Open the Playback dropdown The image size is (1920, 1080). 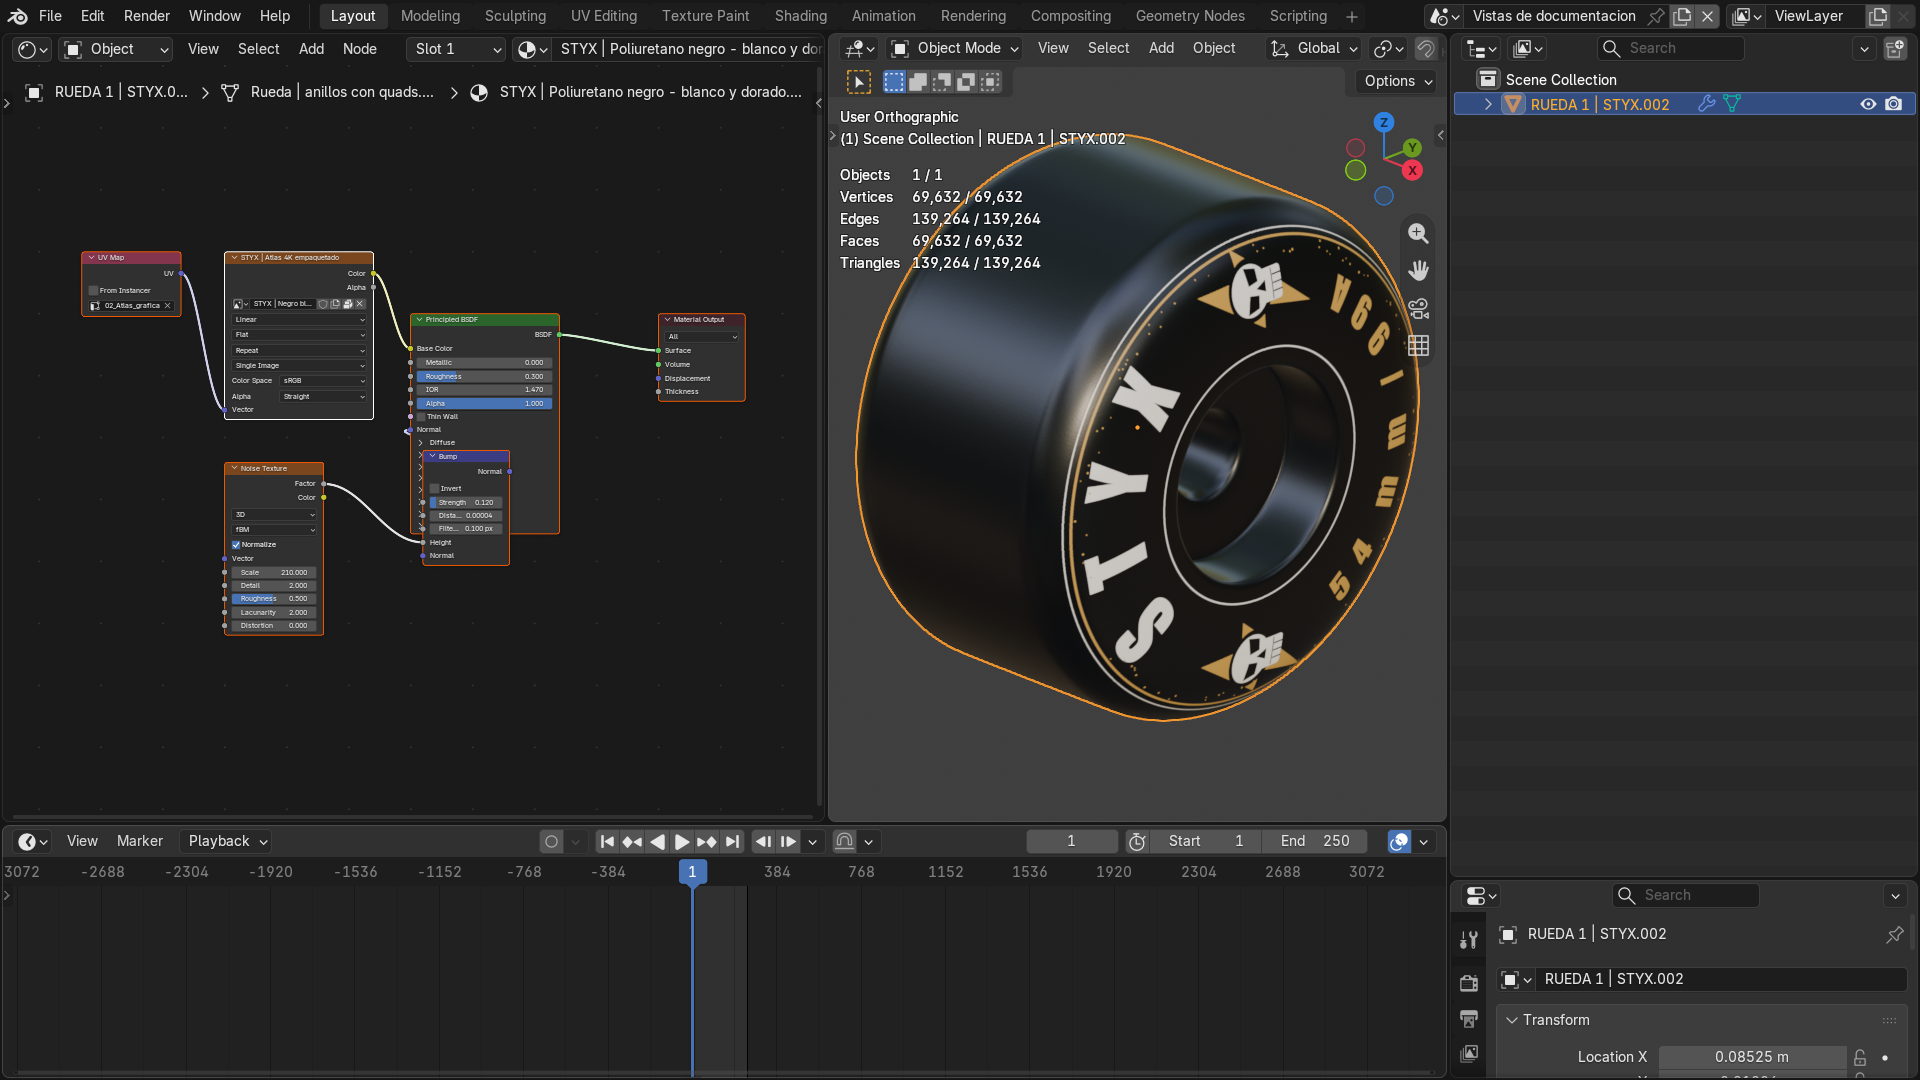pos(227,842)
